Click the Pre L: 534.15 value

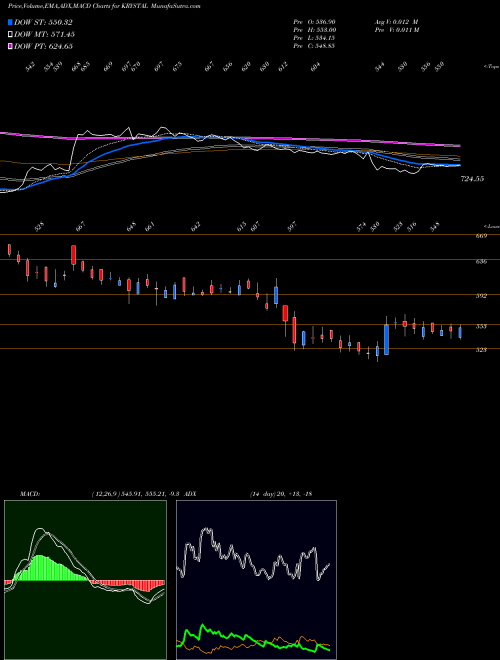314,38
